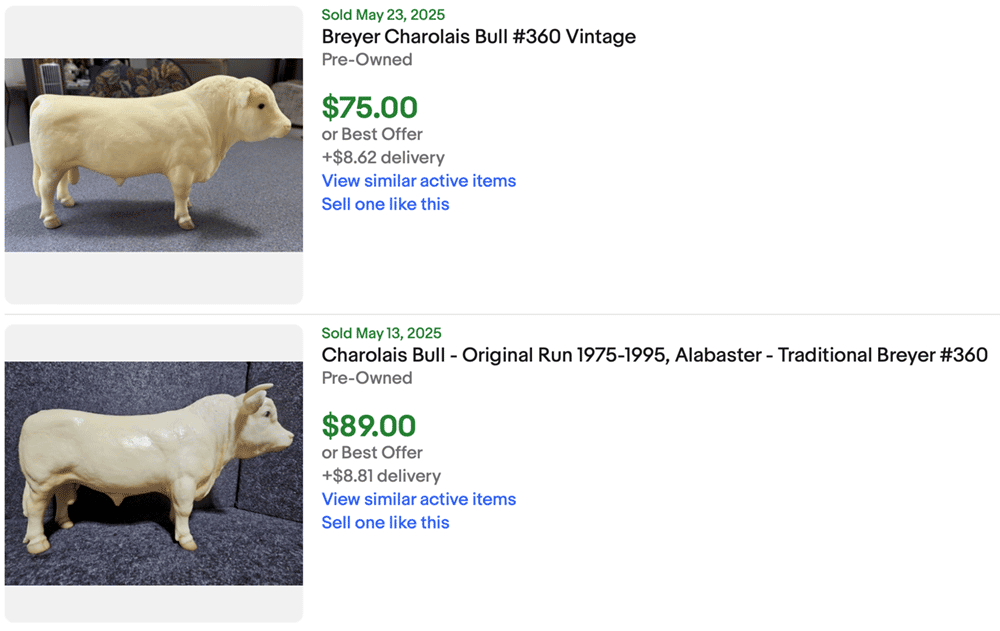Click the first bull photo on carpet
This screenshot has height=631, width=1000.
[x=154, y=155]
